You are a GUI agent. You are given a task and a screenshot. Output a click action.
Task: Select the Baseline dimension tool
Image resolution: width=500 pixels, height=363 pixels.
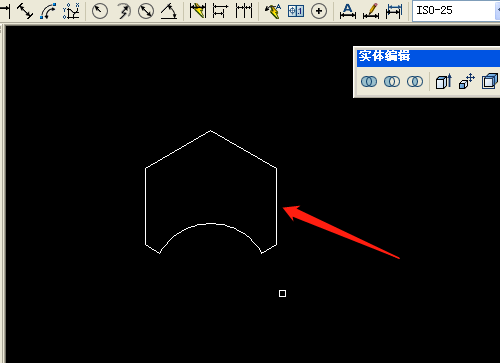click(221, 11)
